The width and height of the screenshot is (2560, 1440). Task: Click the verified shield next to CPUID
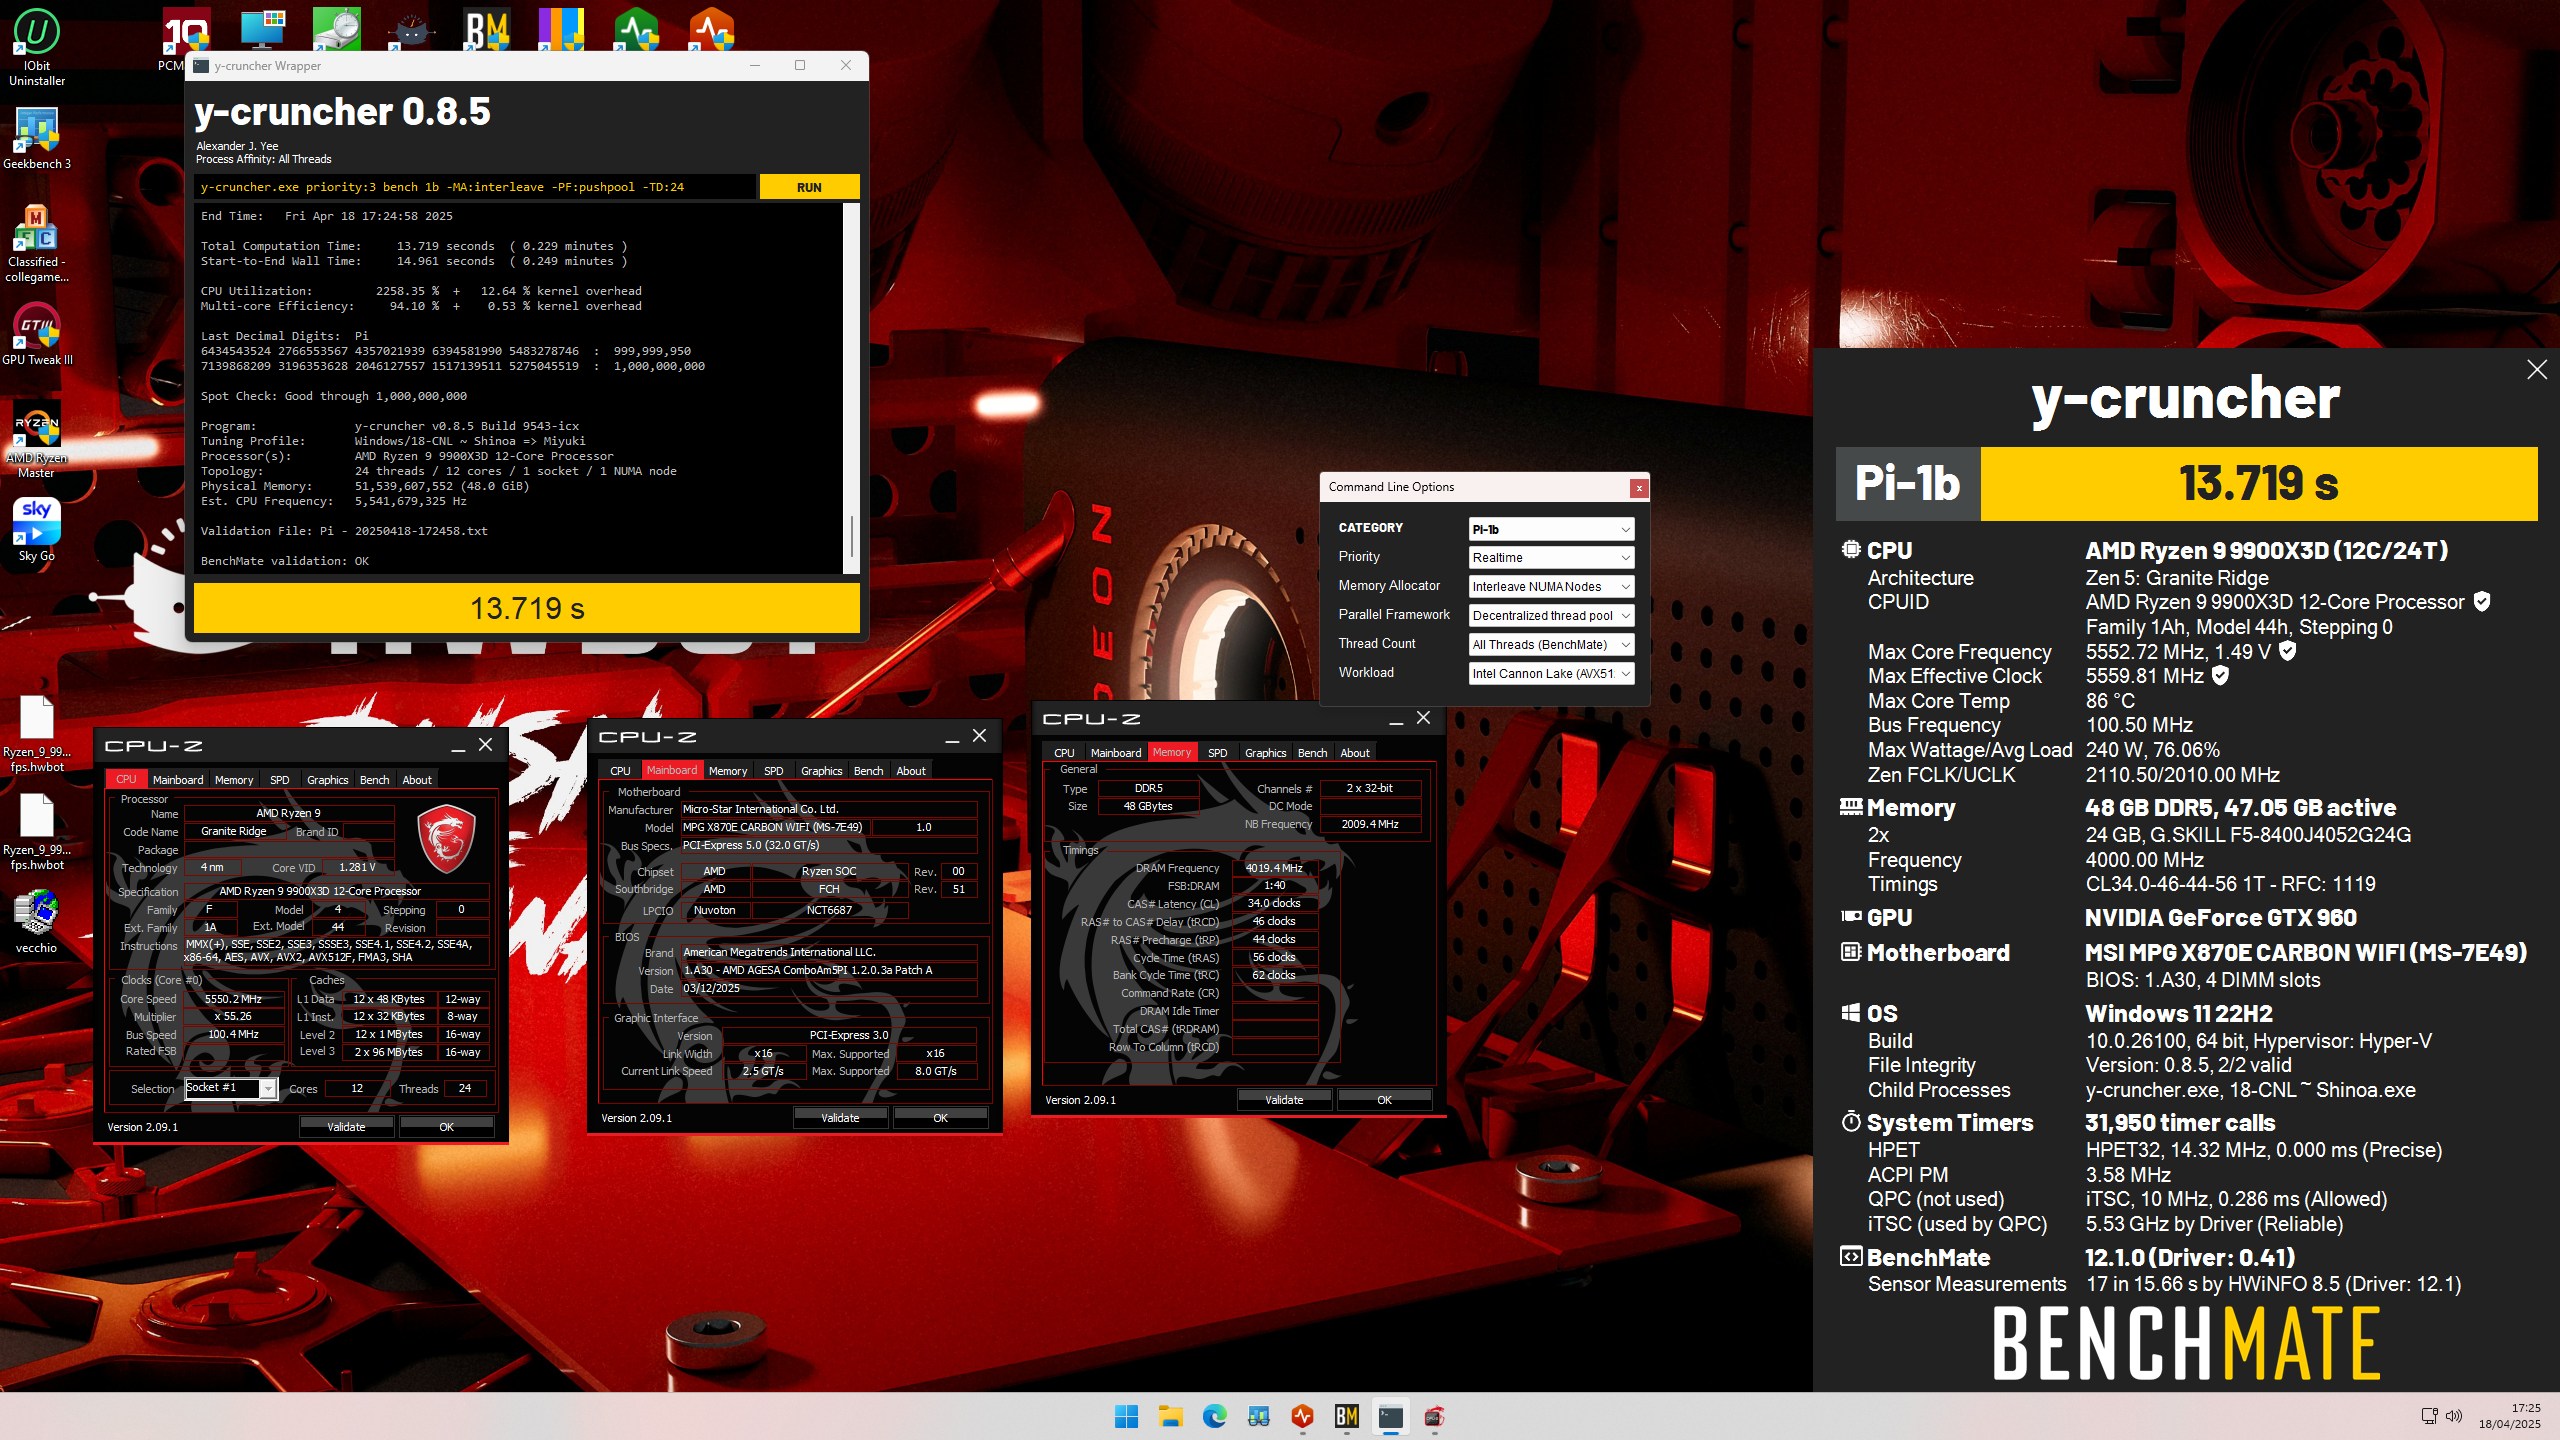click(2482, 601)
